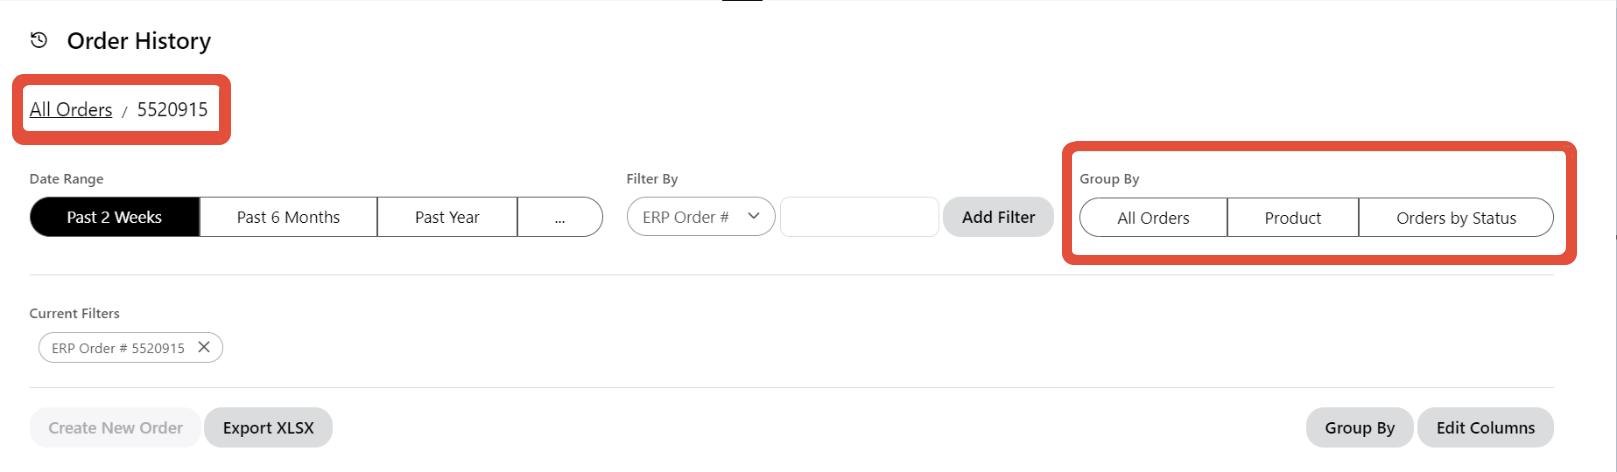The width and height of the screenshot is (1617, 472).
Task: Open the All Orders breadcrumb link
Action: tap(71, 109)
